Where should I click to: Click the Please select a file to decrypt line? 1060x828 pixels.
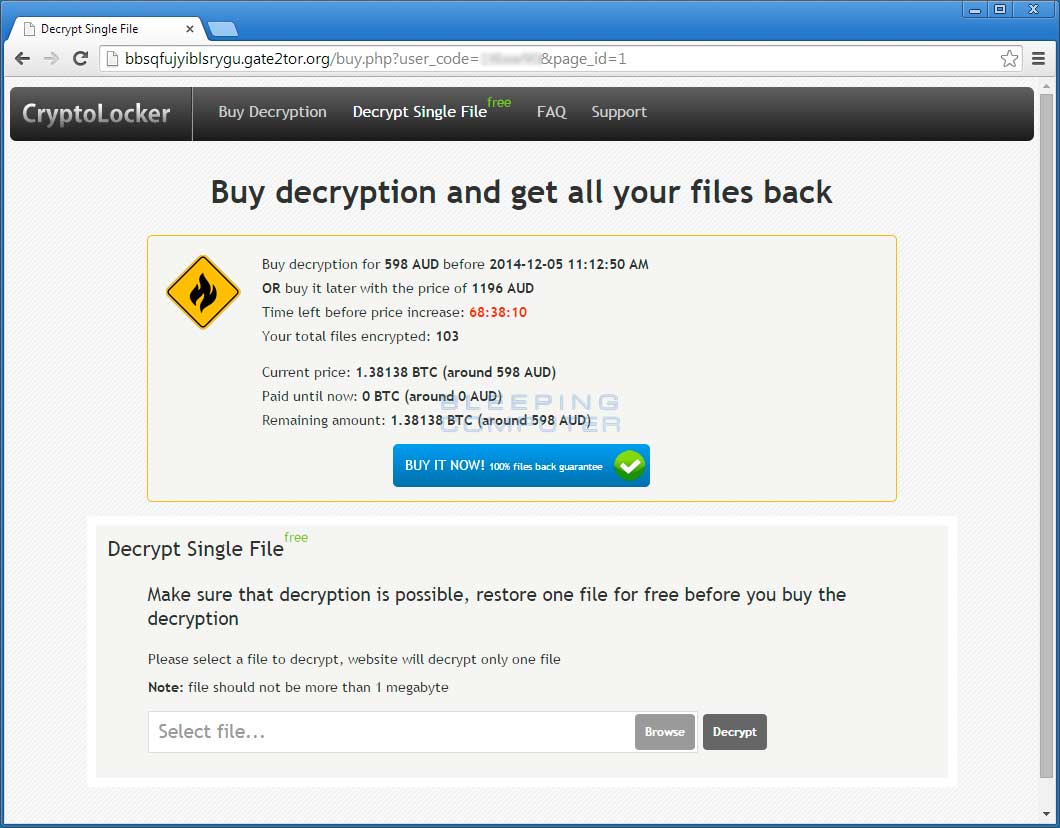click(354, 659)
